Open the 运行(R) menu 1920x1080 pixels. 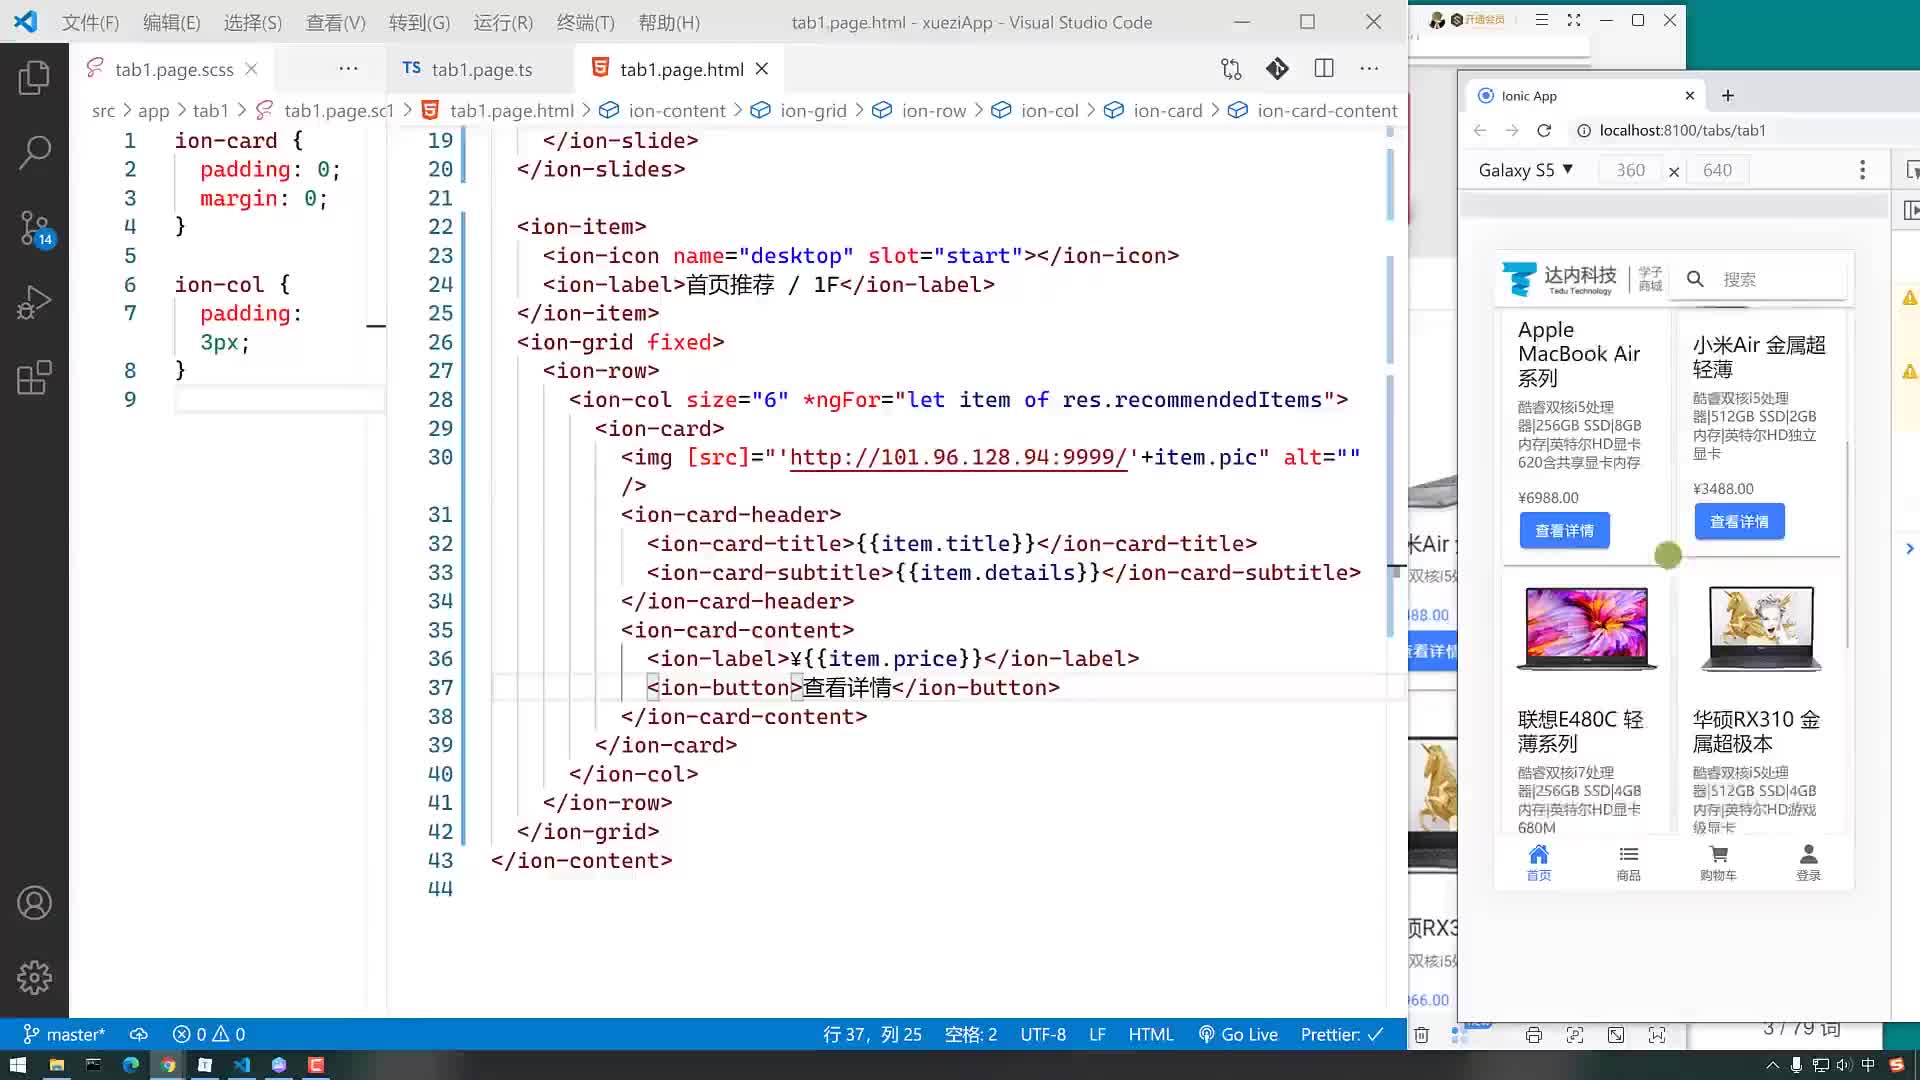tap(502, 22)
